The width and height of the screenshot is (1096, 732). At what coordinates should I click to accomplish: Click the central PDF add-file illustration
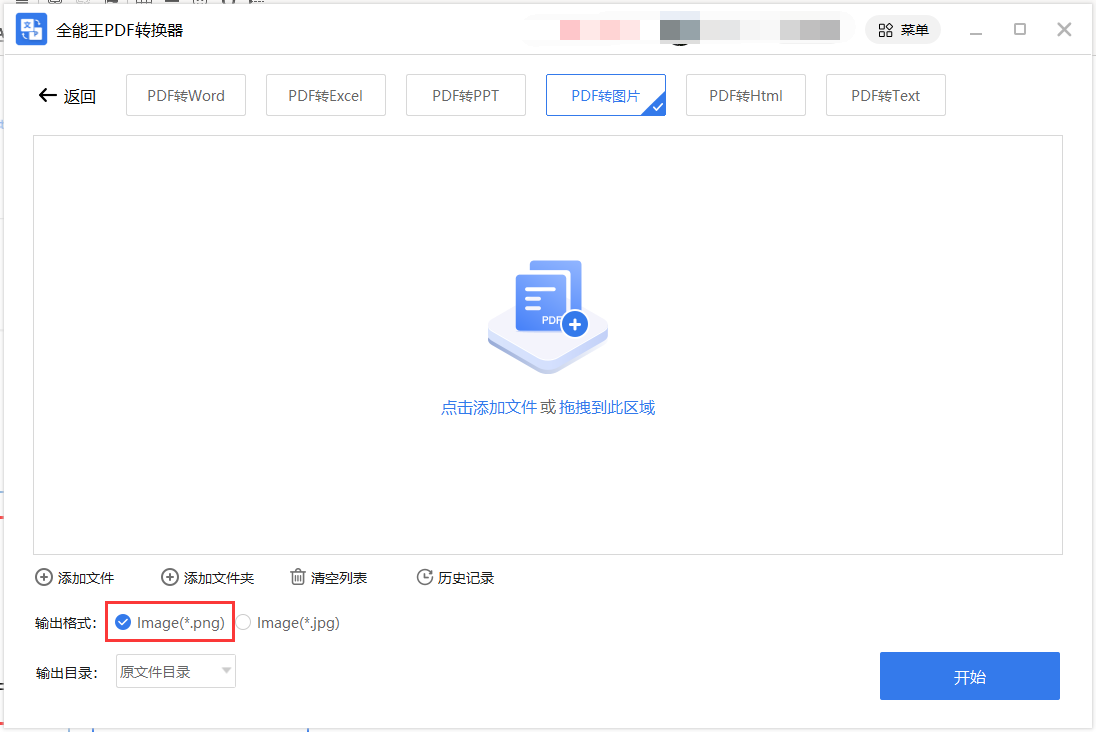(x=547, y=313)
